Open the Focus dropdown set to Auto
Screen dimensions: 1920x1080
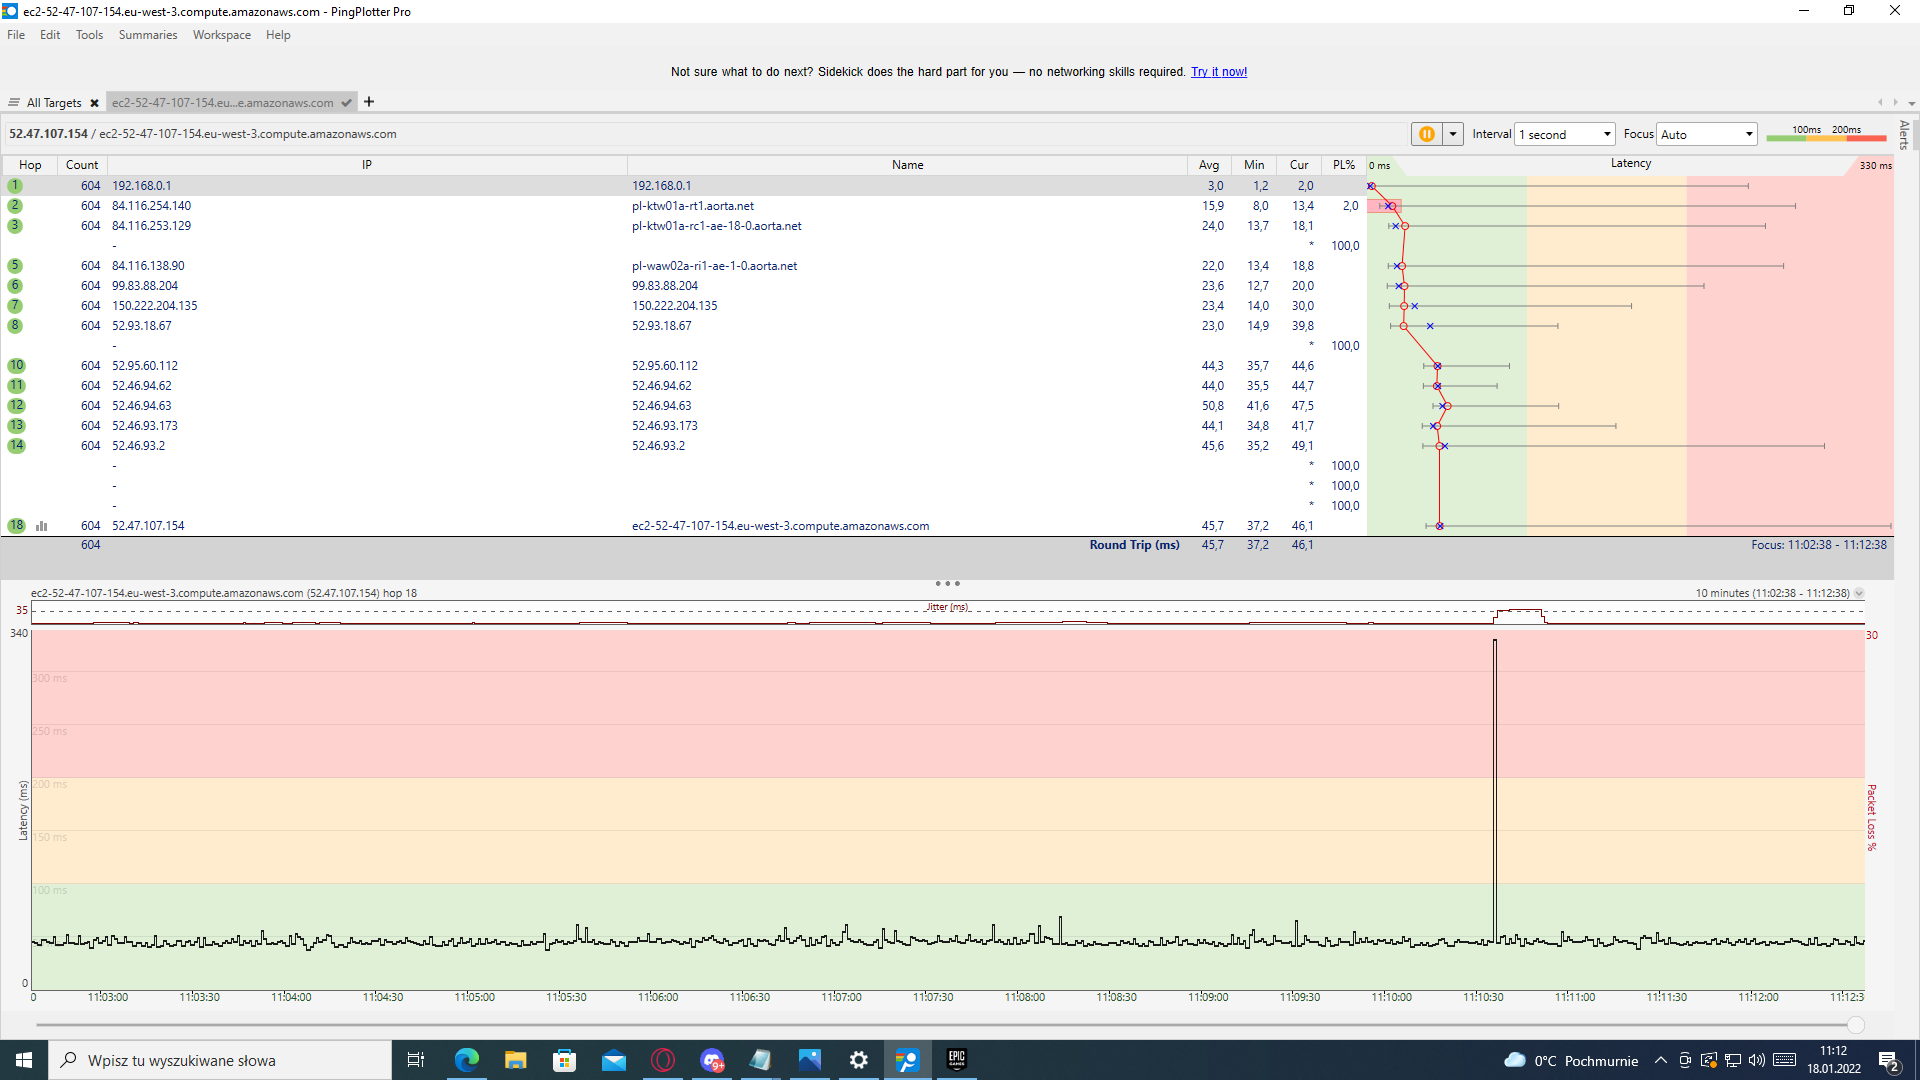coord(1707,134)
